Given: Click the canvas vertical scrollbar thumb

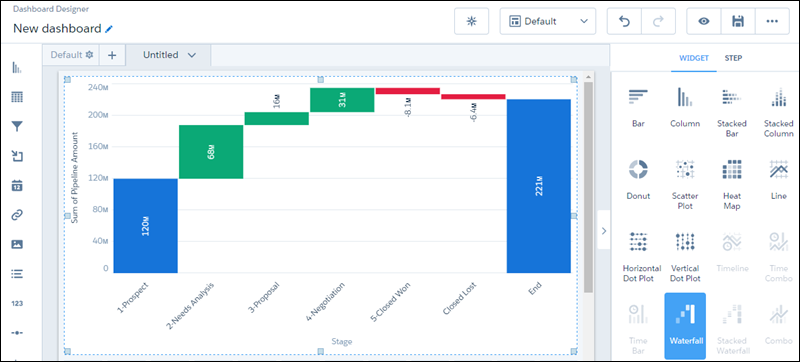Looking at the screenshot, I should [x=588, y=187].
